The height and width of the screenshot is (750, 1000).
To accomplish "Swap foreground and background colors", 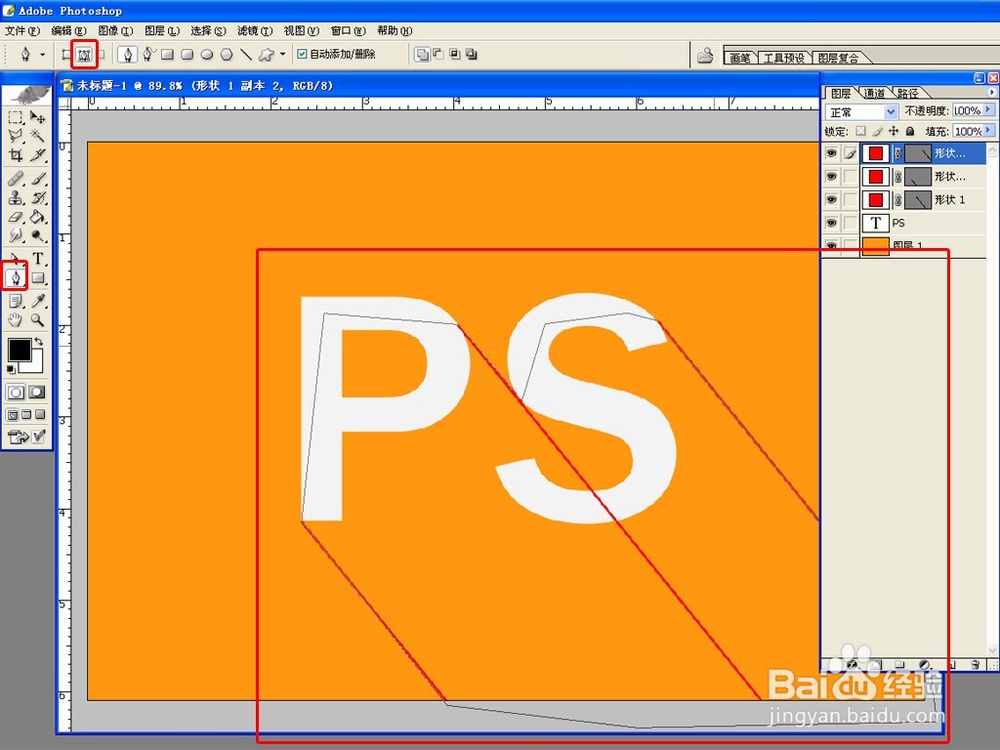I will [x=39, y=342].
